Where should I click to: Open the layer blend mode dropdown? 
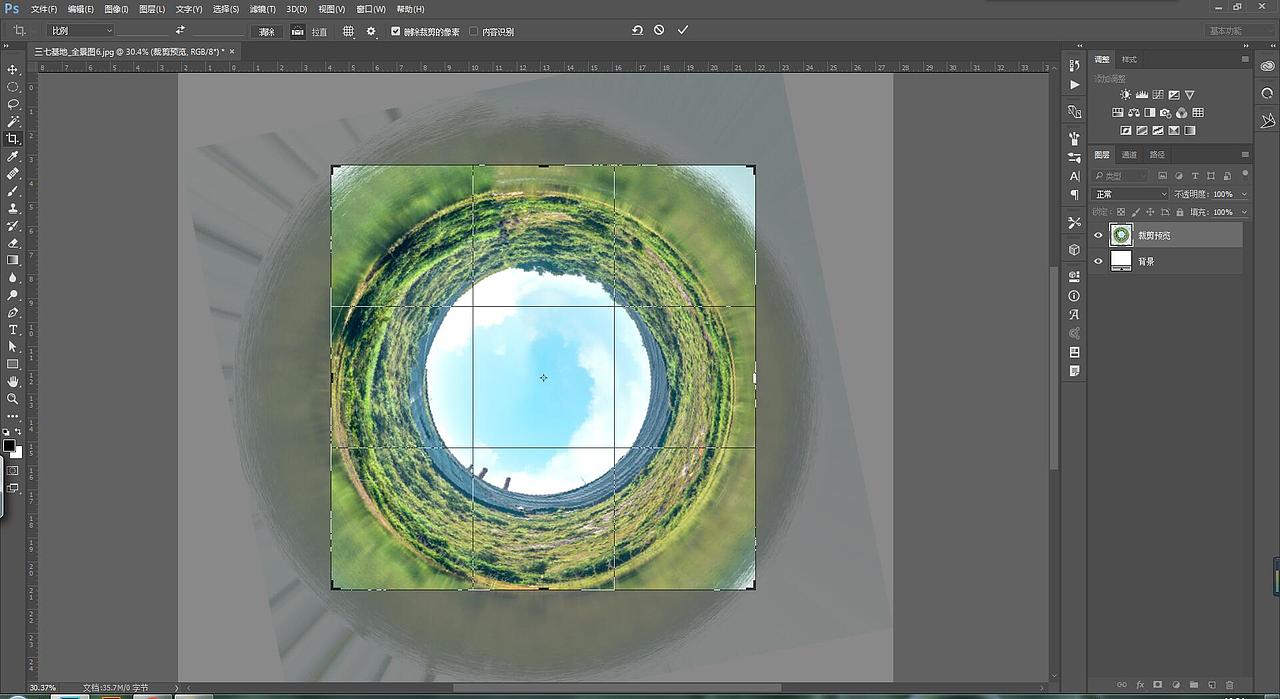(x=1130, y=194)
